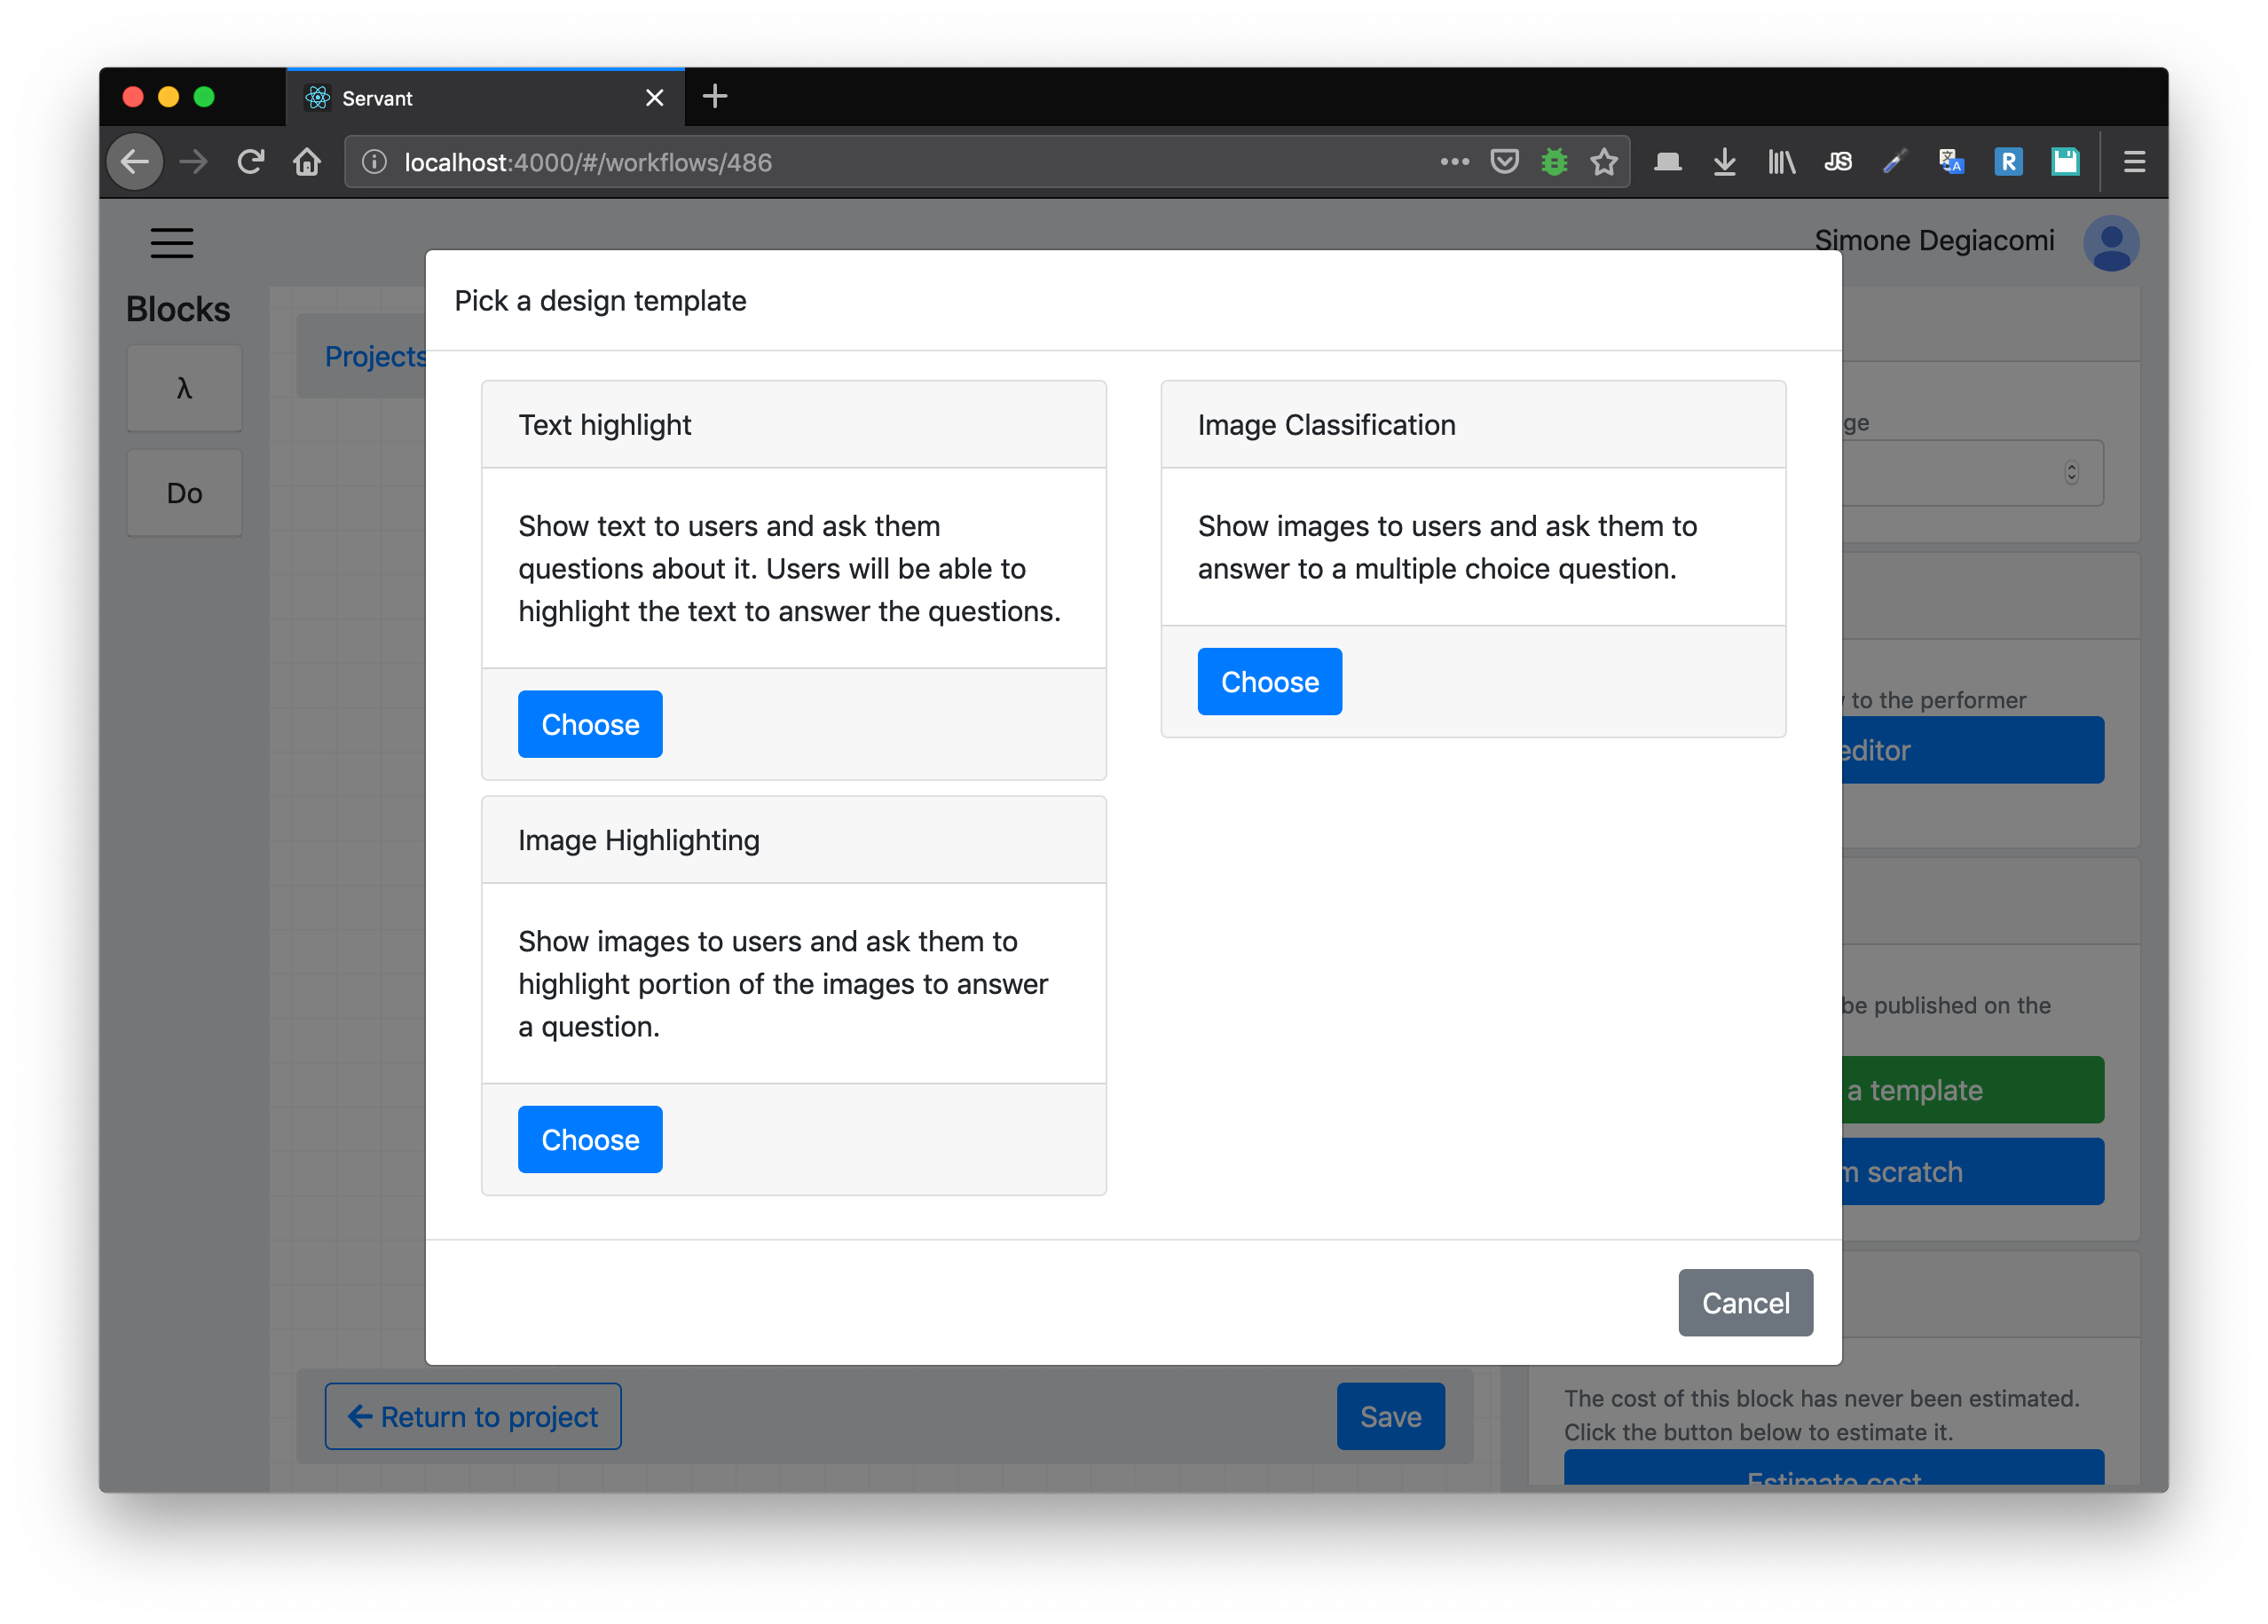Open Firefox application hamburger menu
The image size is (2268, 1624).
2134,162
